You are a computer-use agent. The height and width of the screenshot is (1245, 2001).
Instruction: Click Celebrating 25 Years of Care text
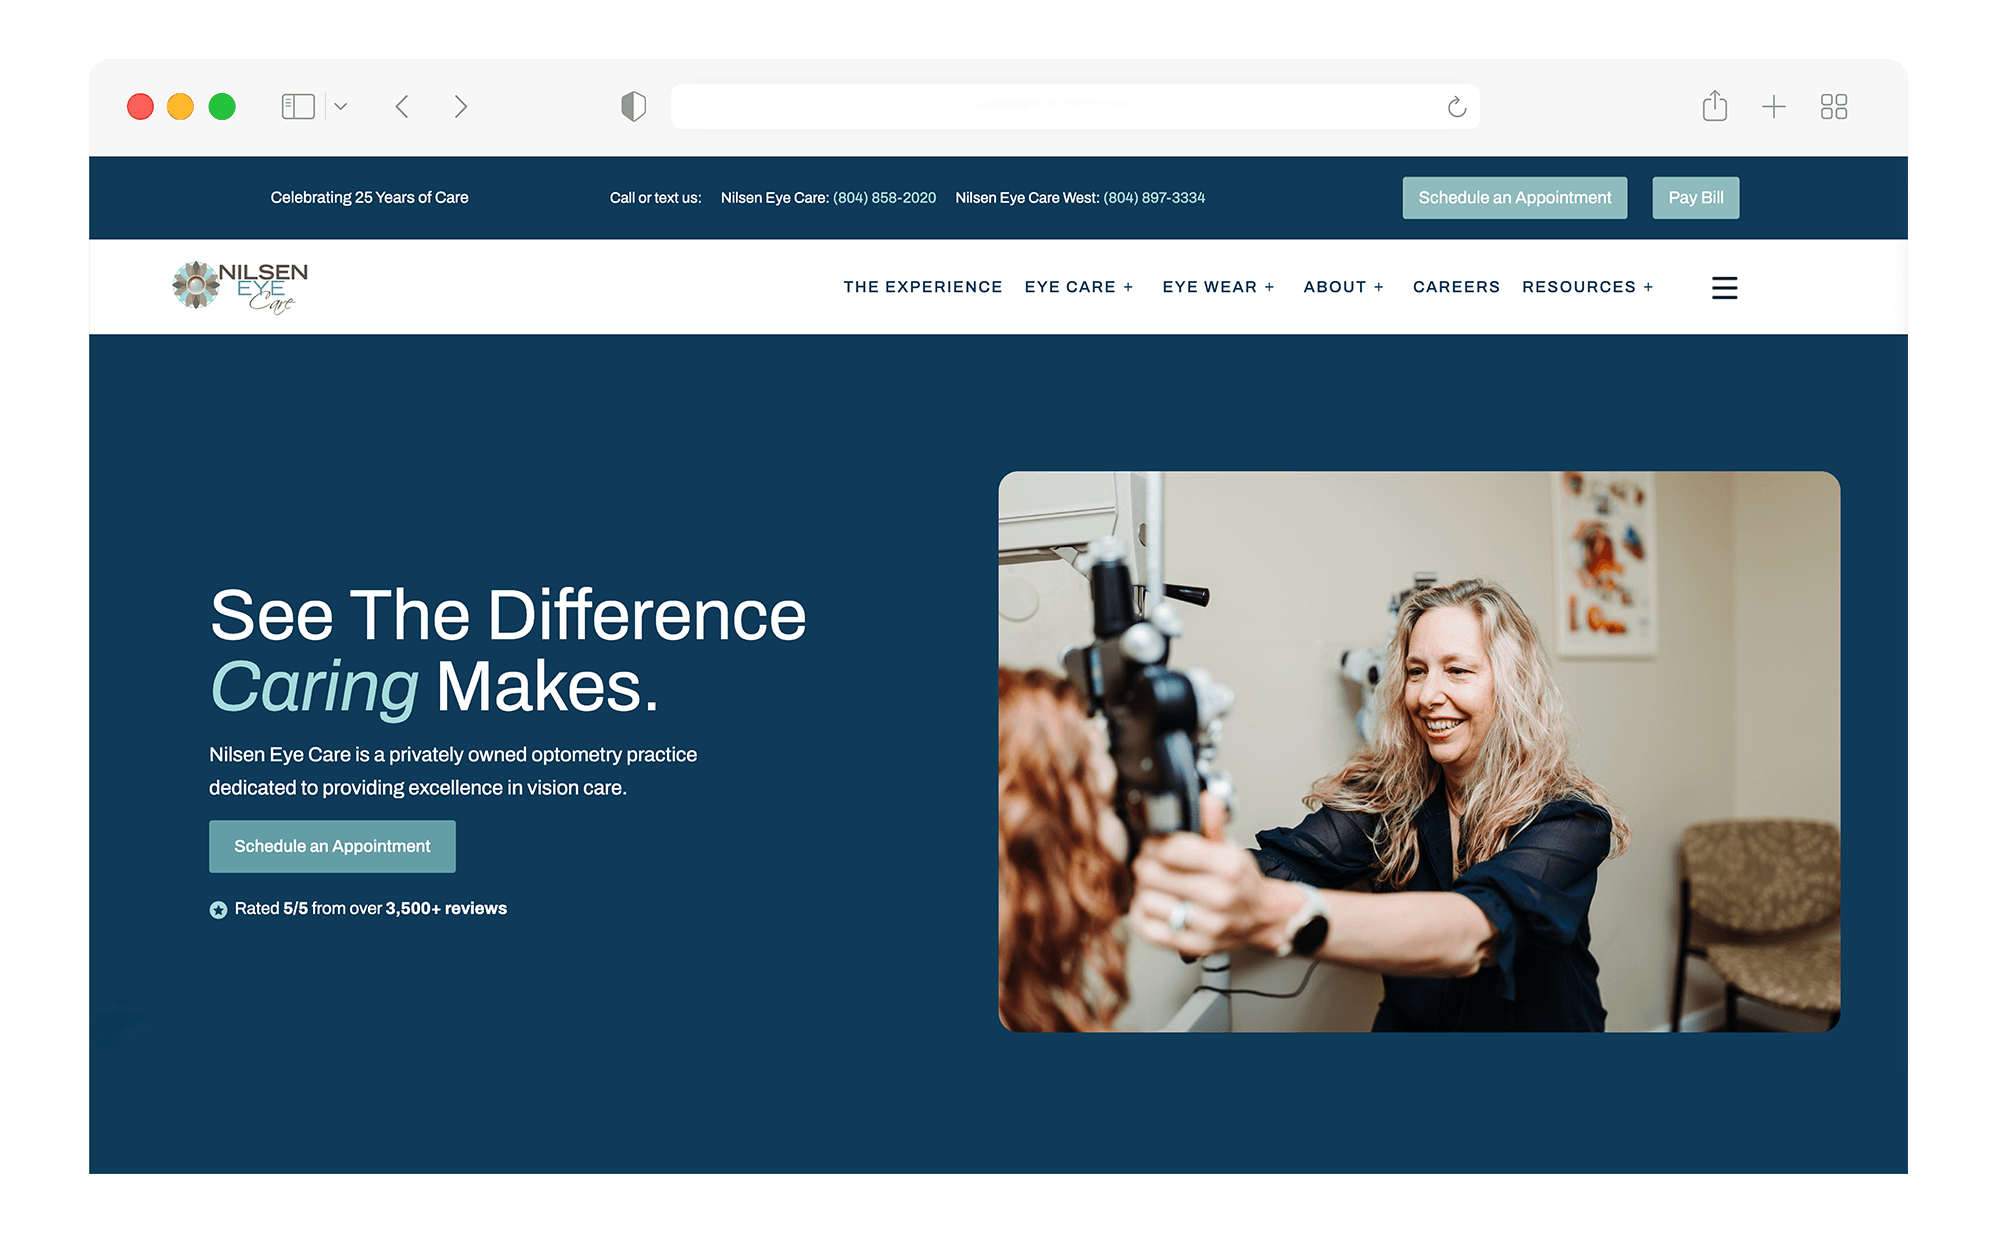click(369, 198)
